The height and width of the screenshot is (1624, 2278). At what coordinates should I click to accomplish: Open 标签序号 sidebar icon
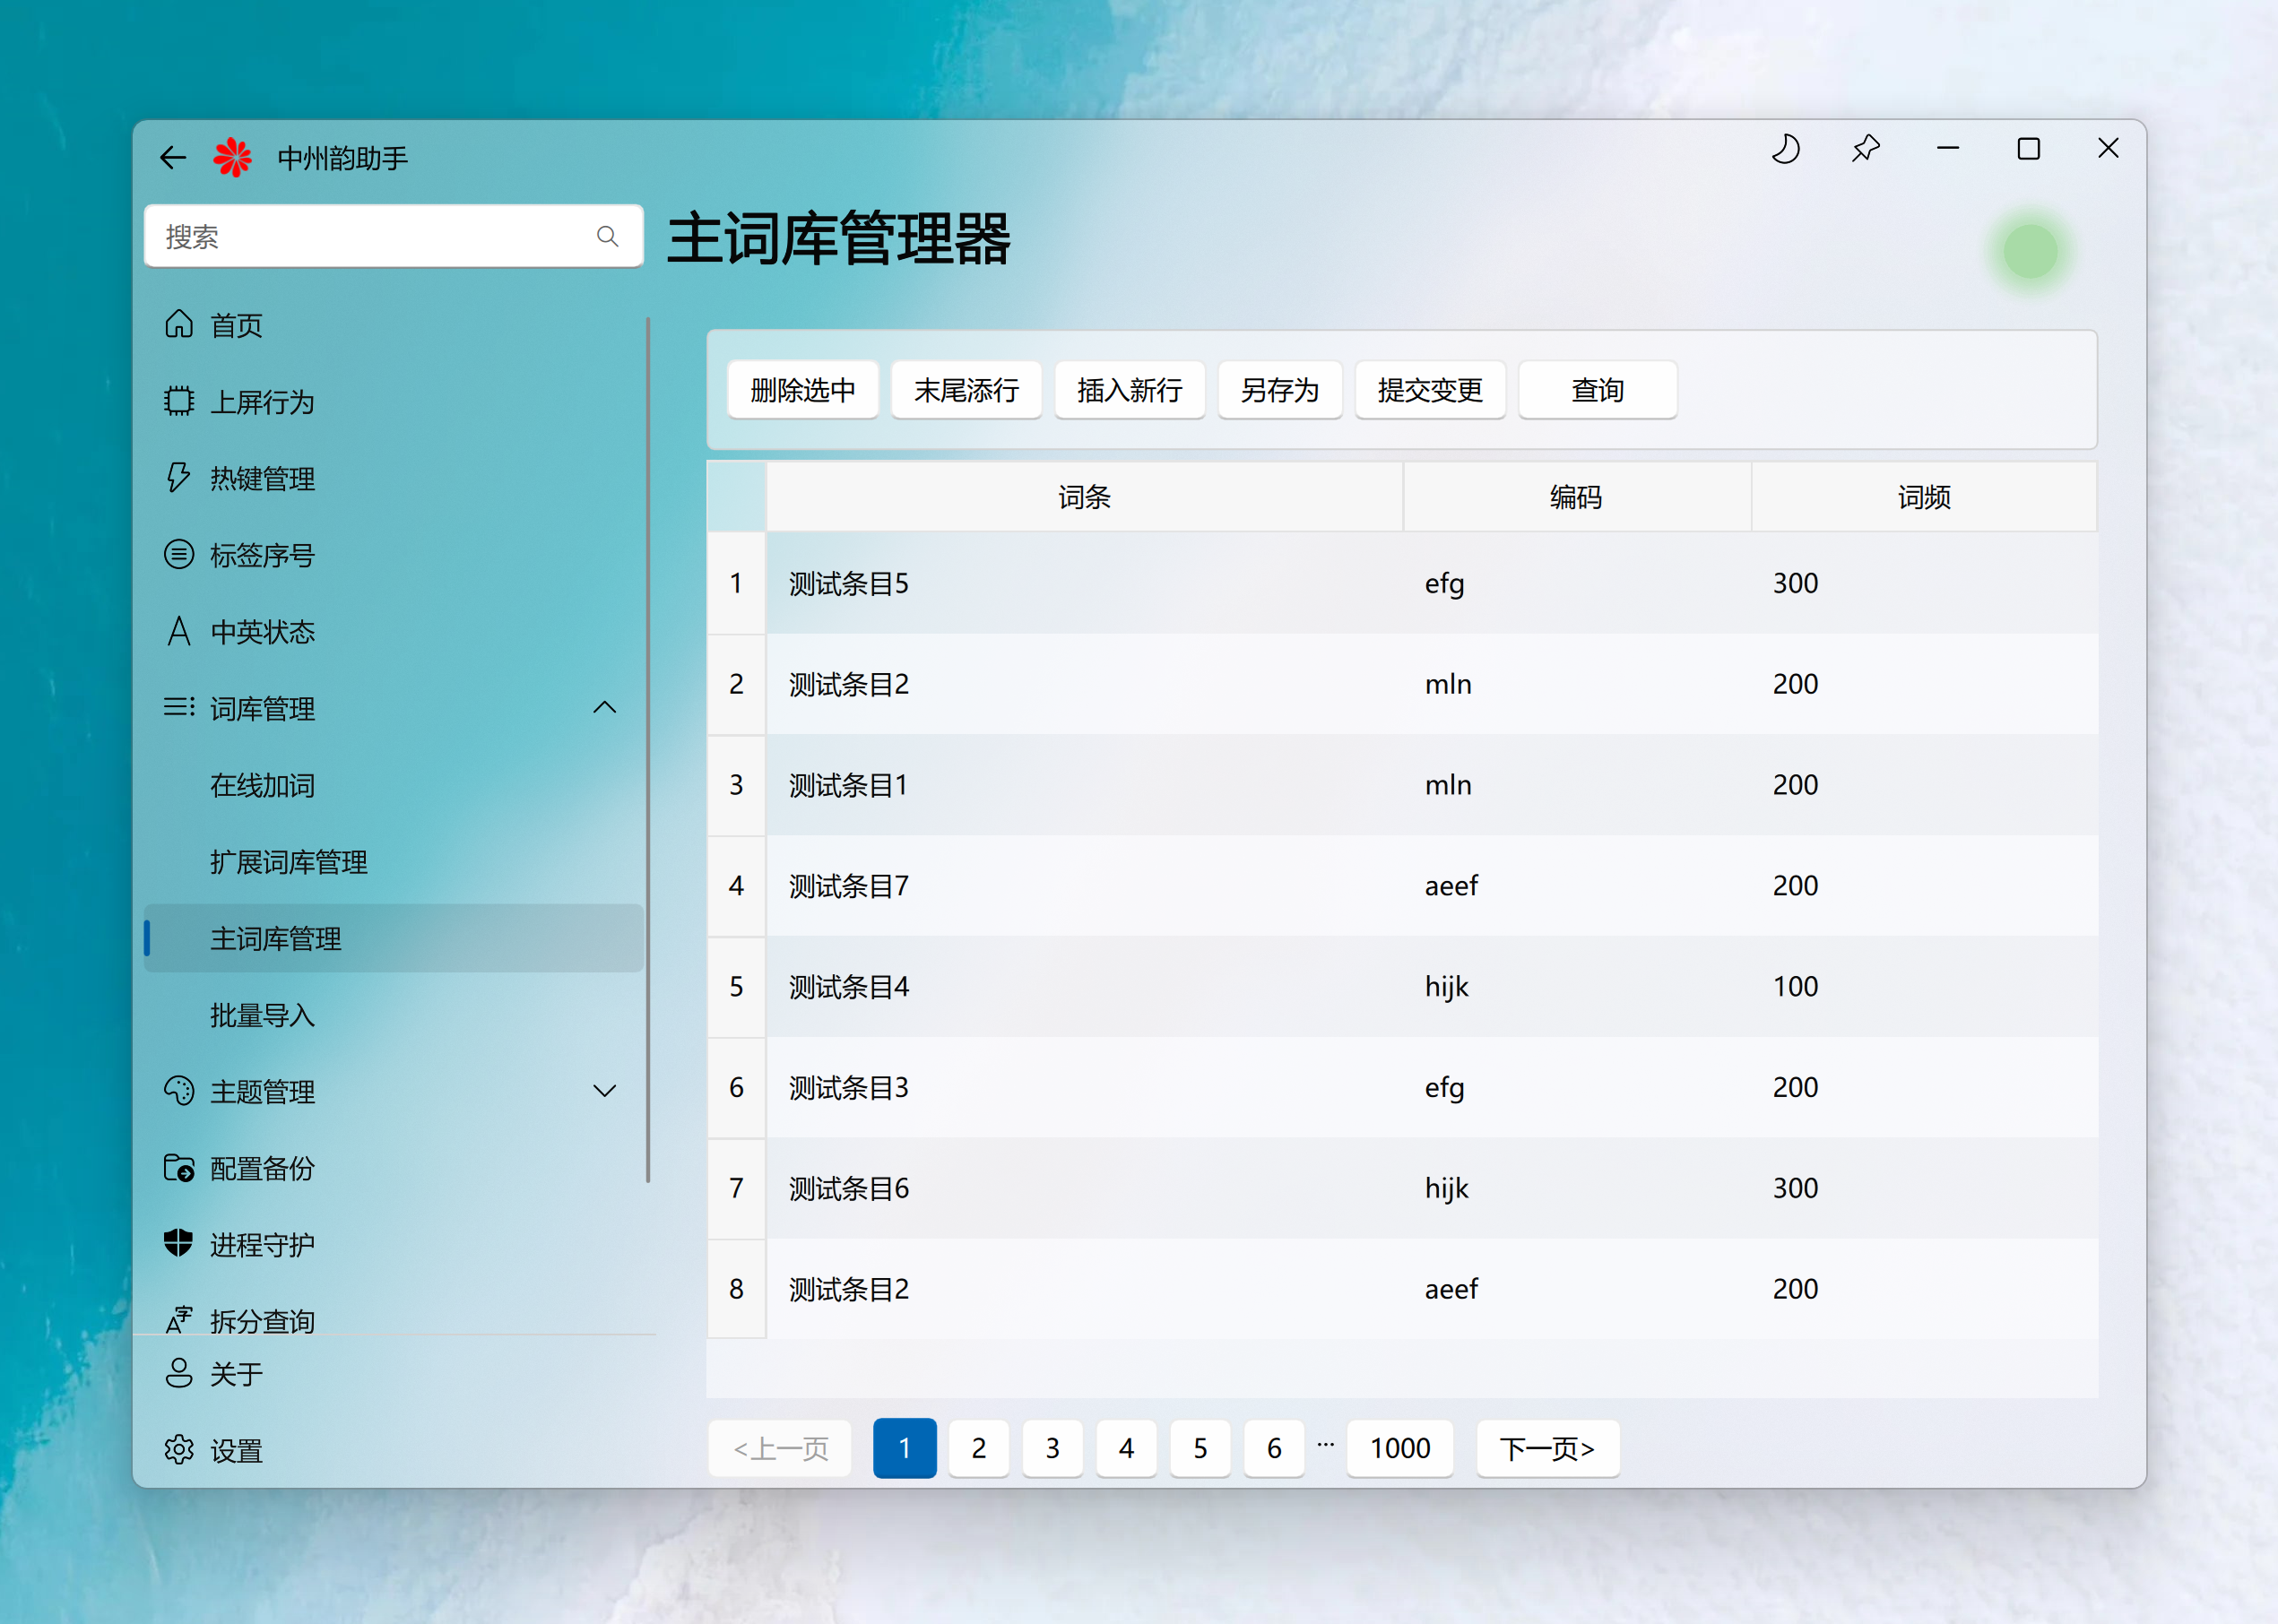pos(179,554)
